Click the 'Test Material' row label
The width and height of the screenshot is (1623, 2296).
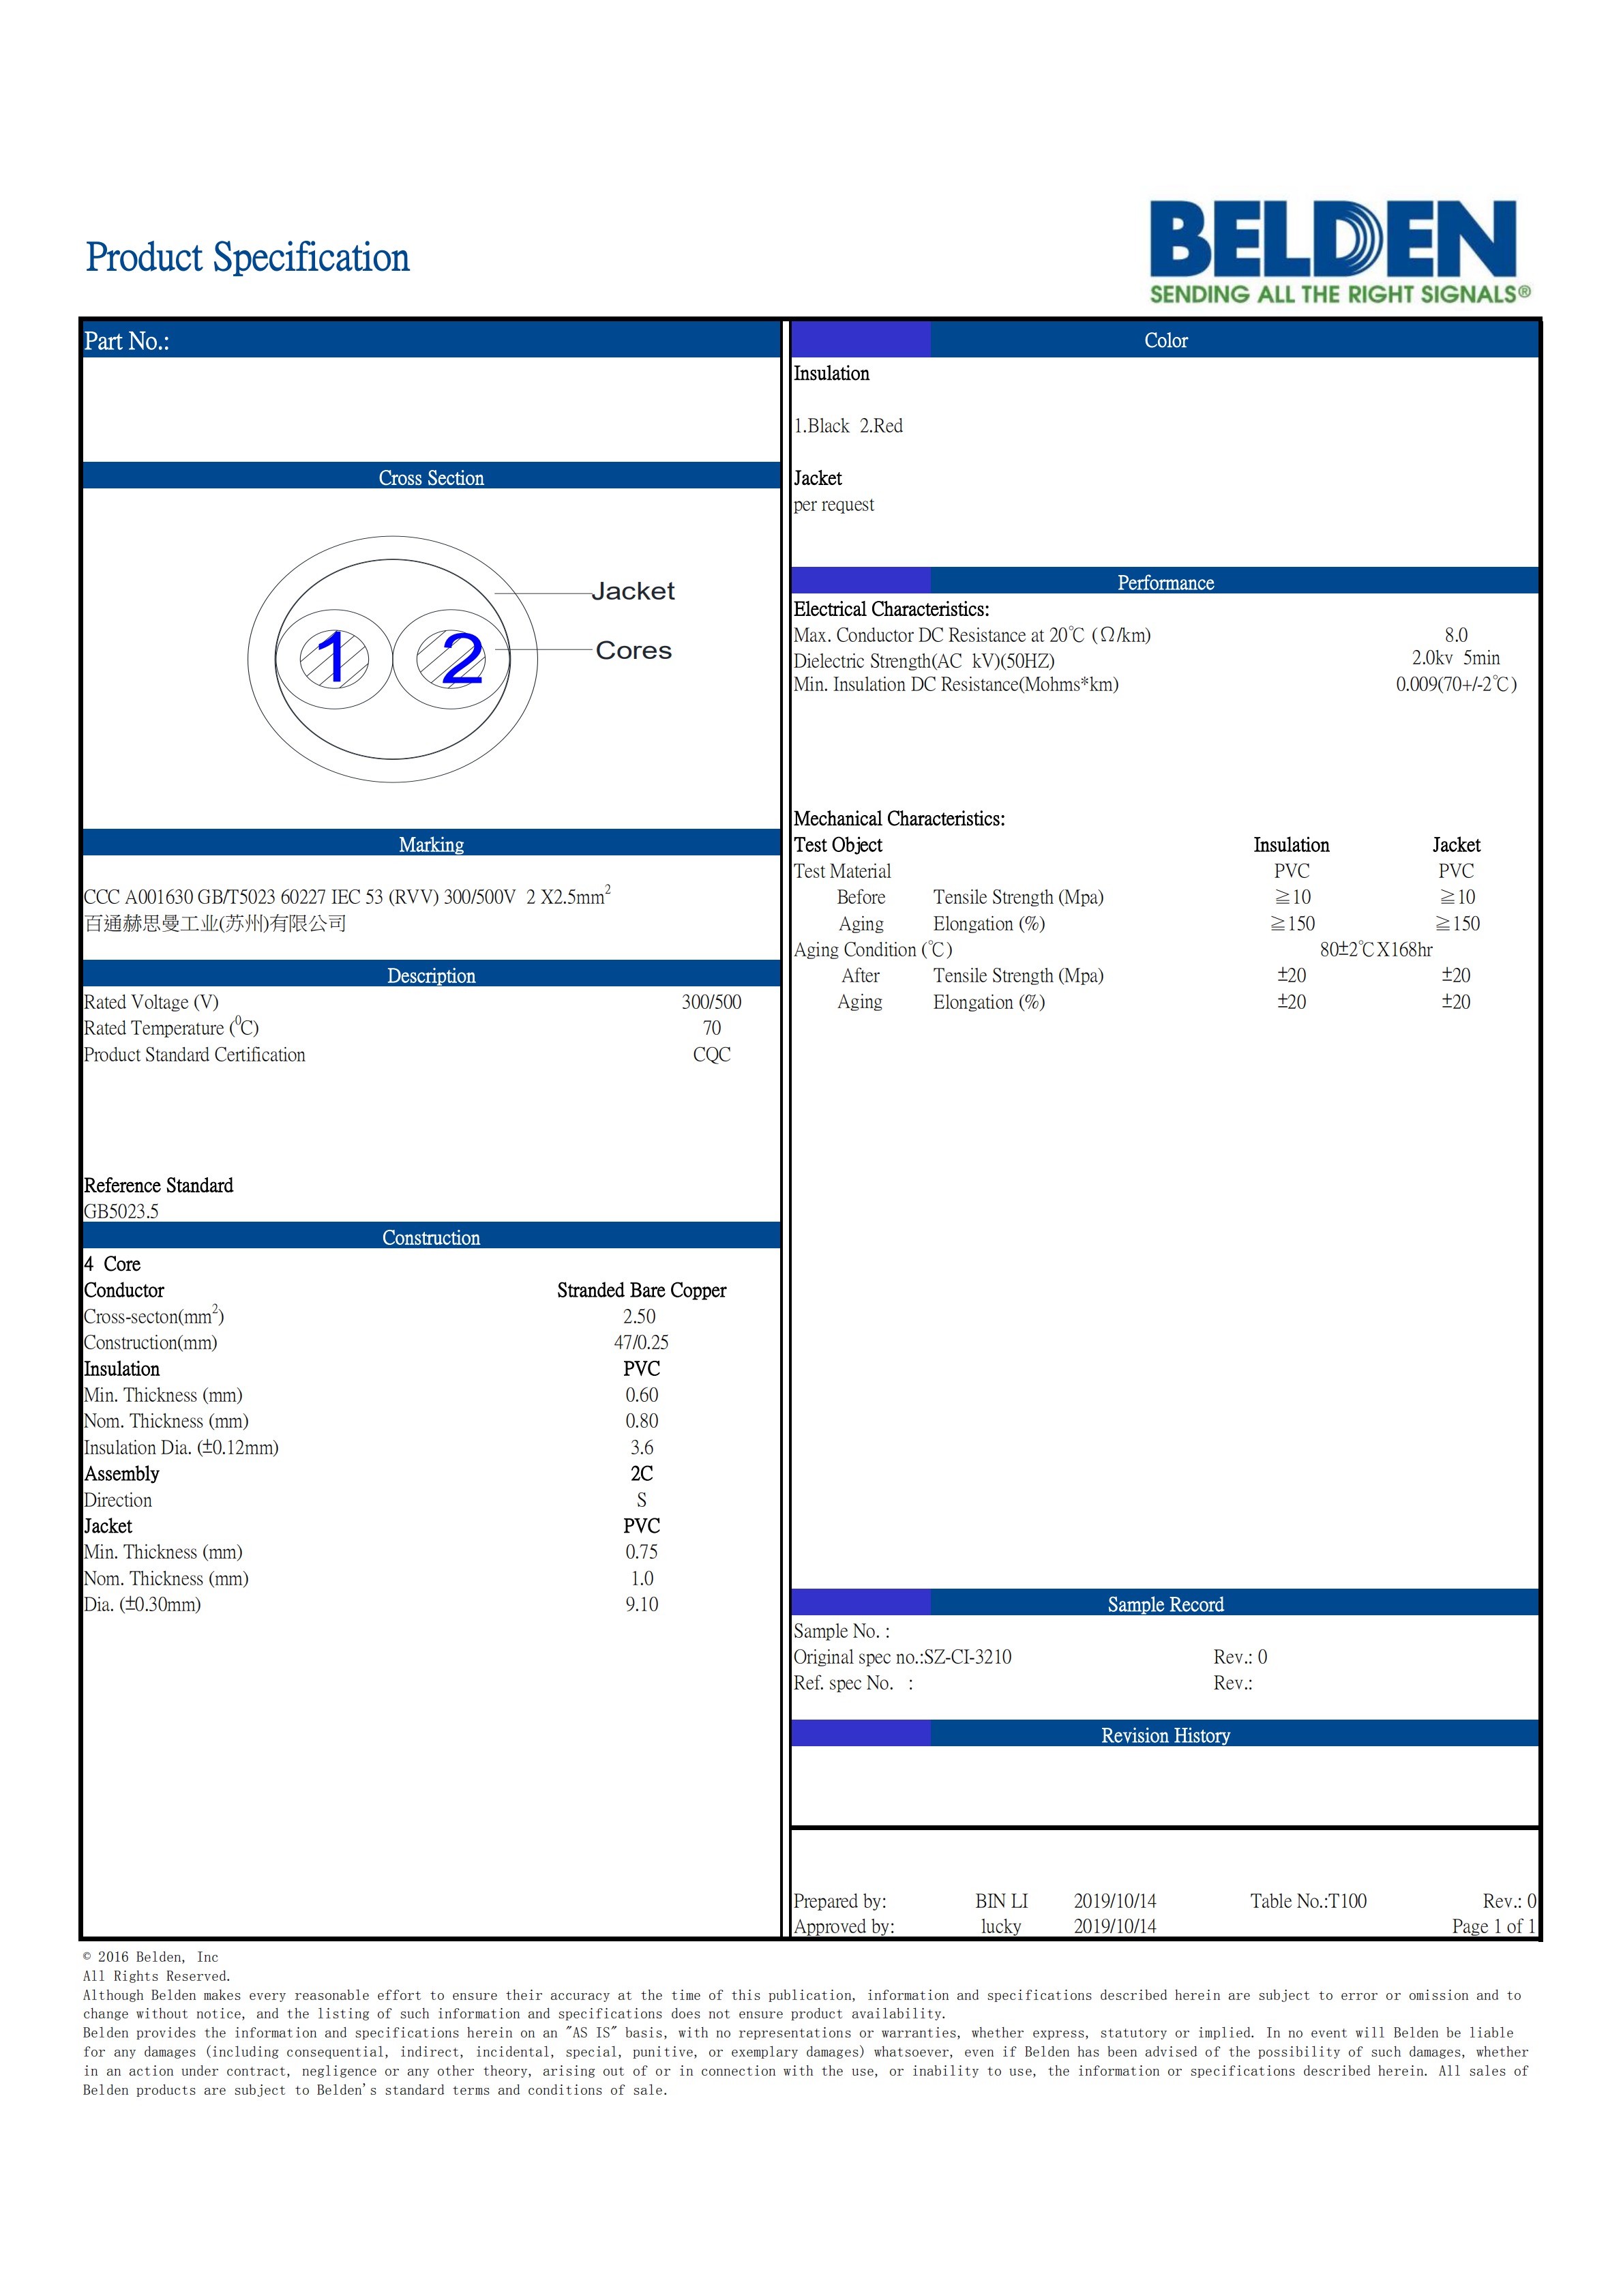842,871
